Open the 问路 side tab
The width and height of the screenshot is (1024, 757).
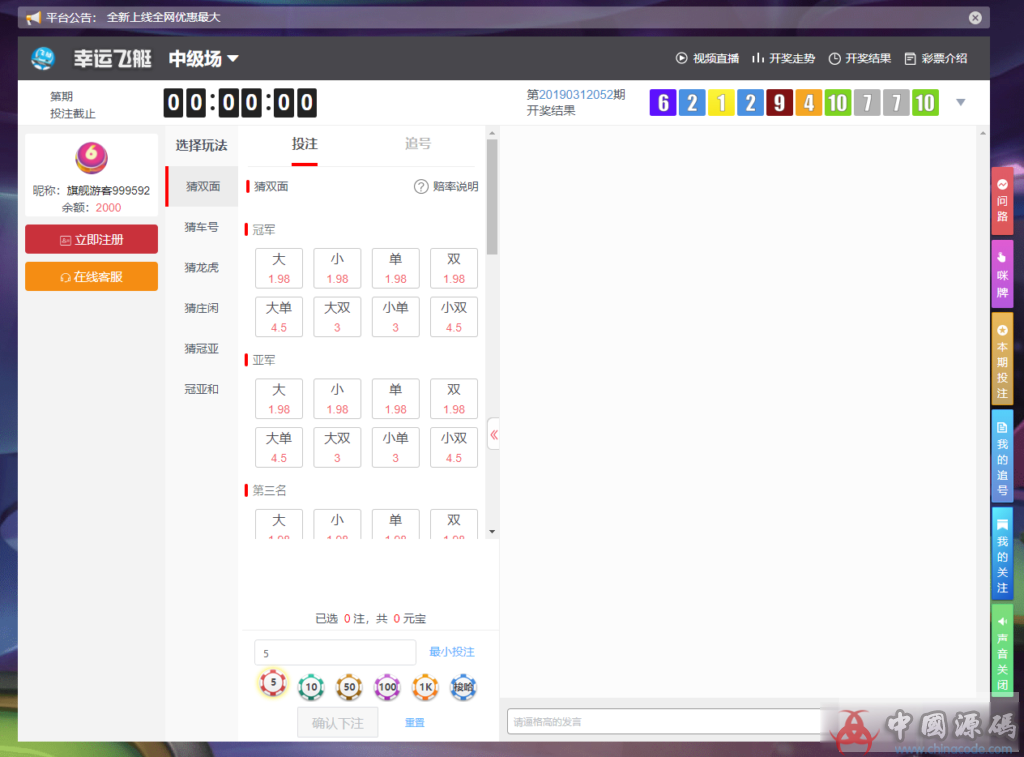1002,202
